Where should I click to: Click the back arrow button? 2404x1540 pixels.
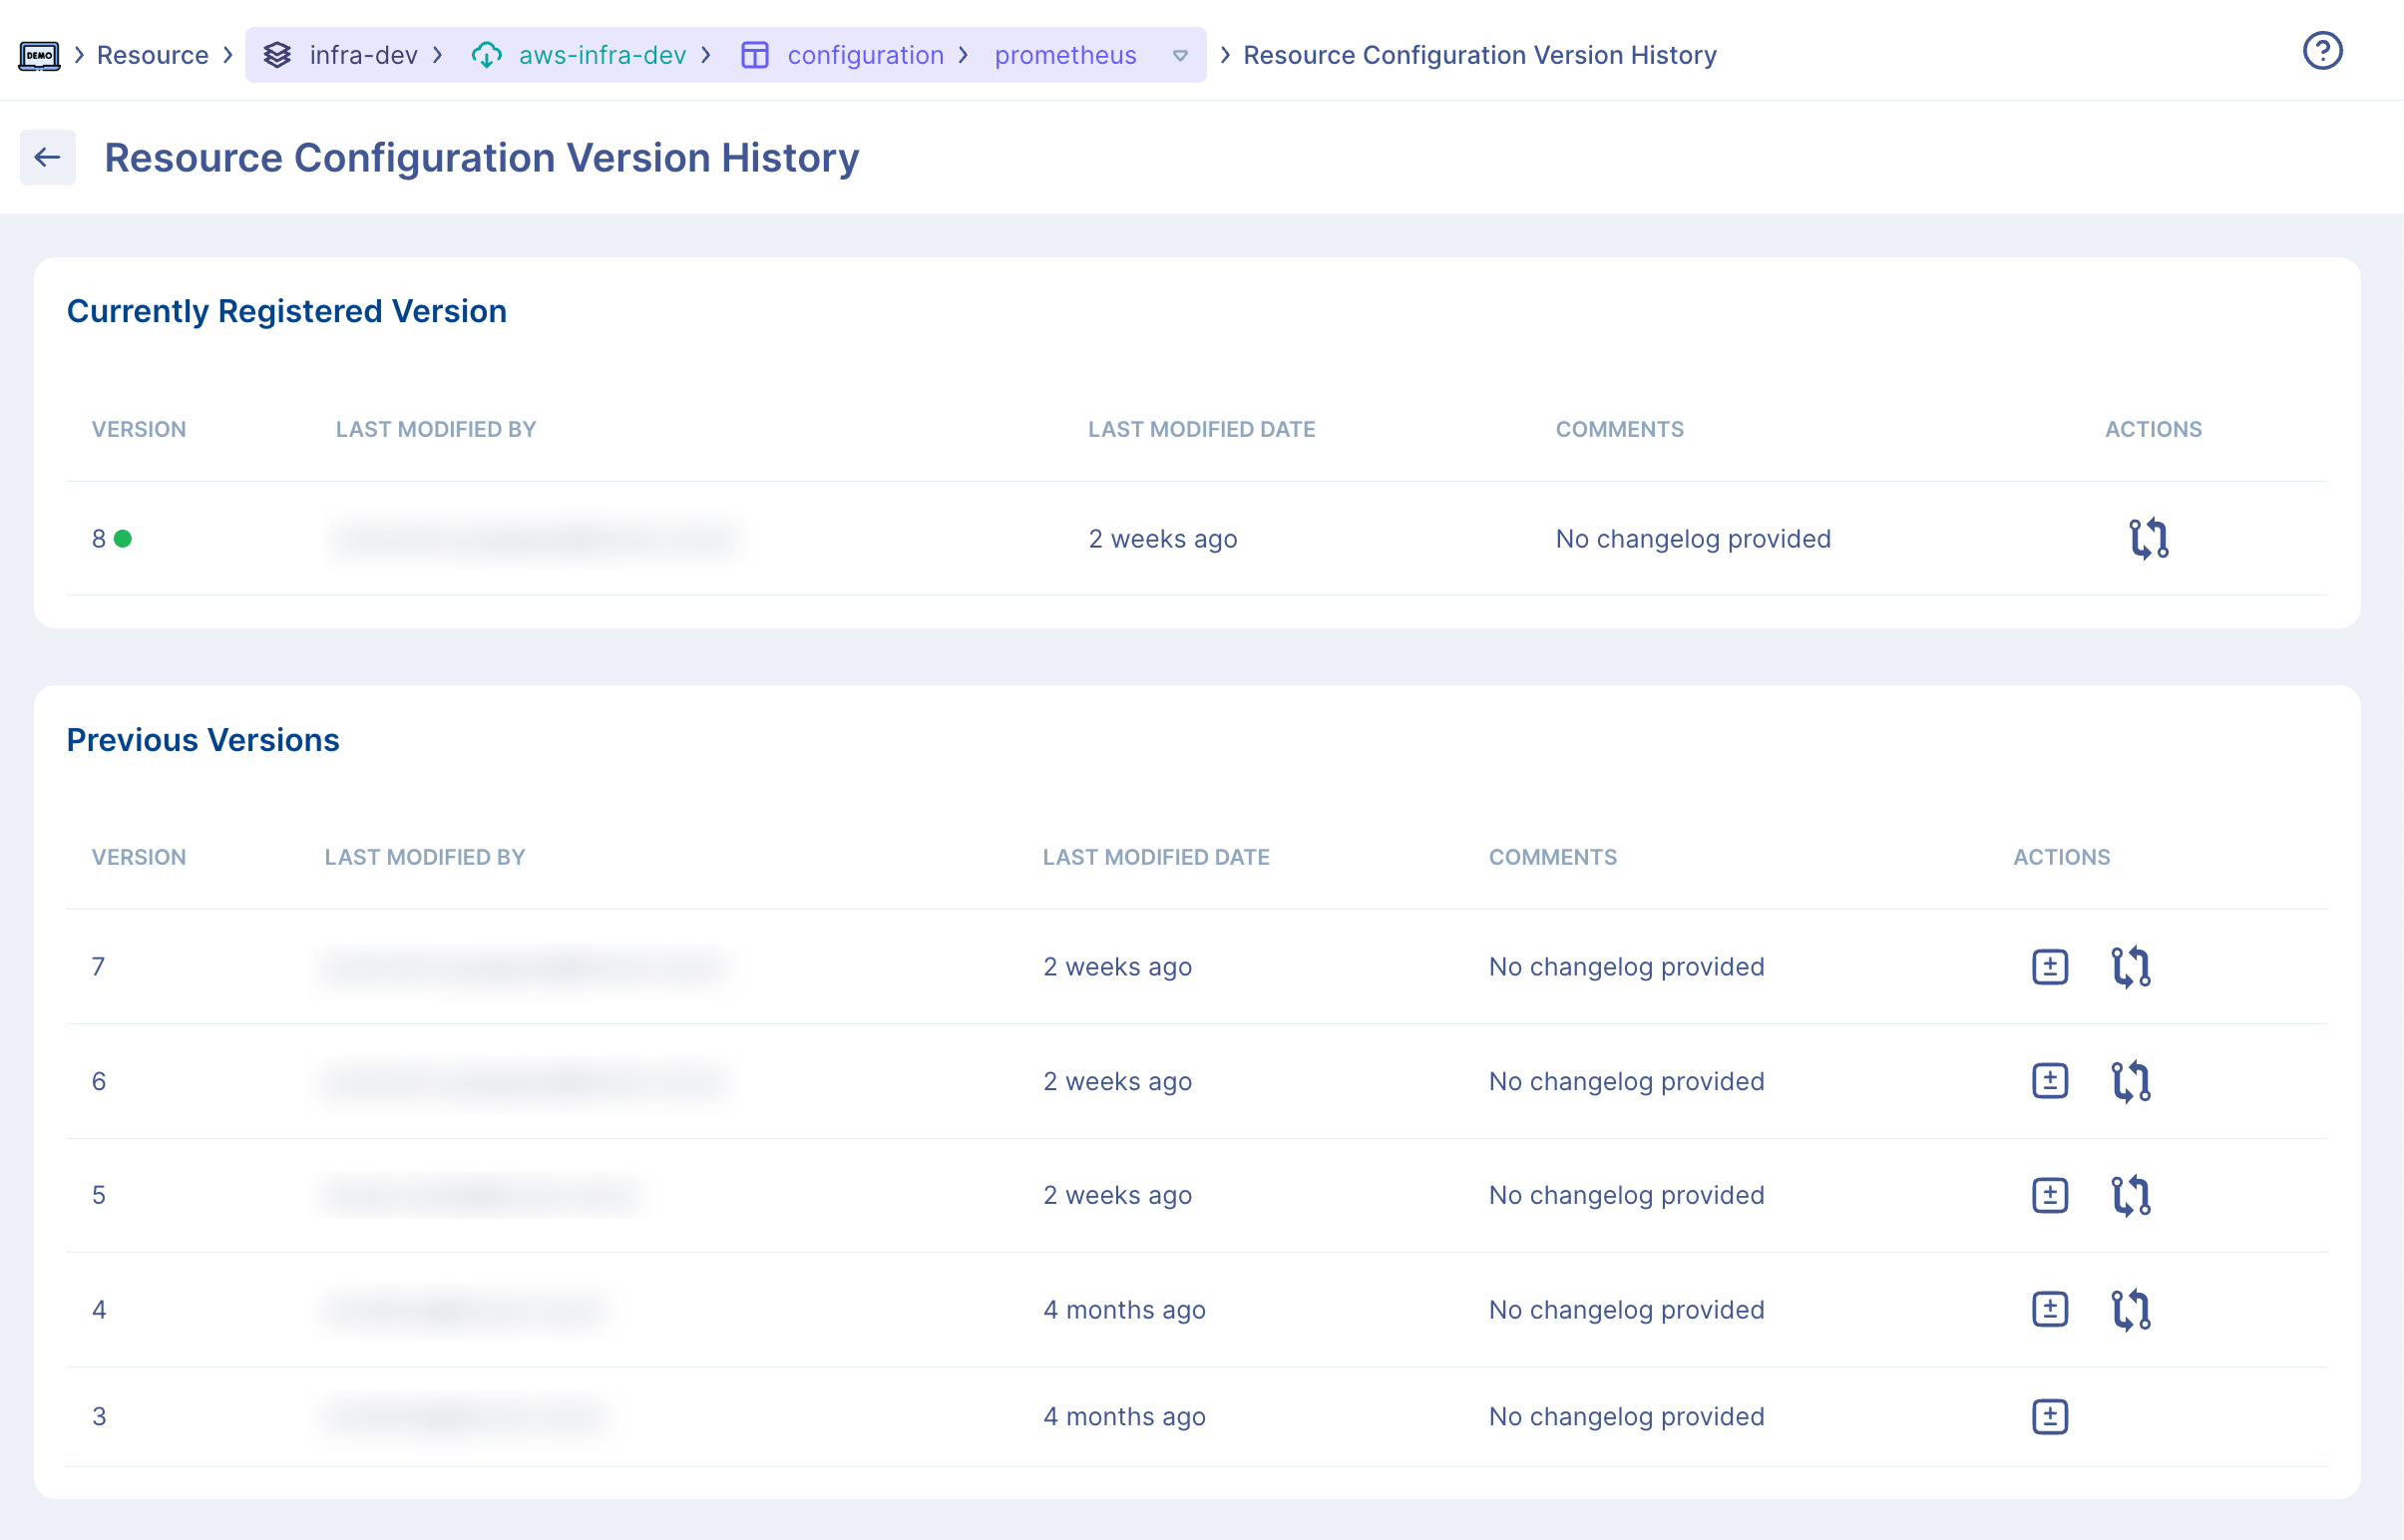click(47, 157)
